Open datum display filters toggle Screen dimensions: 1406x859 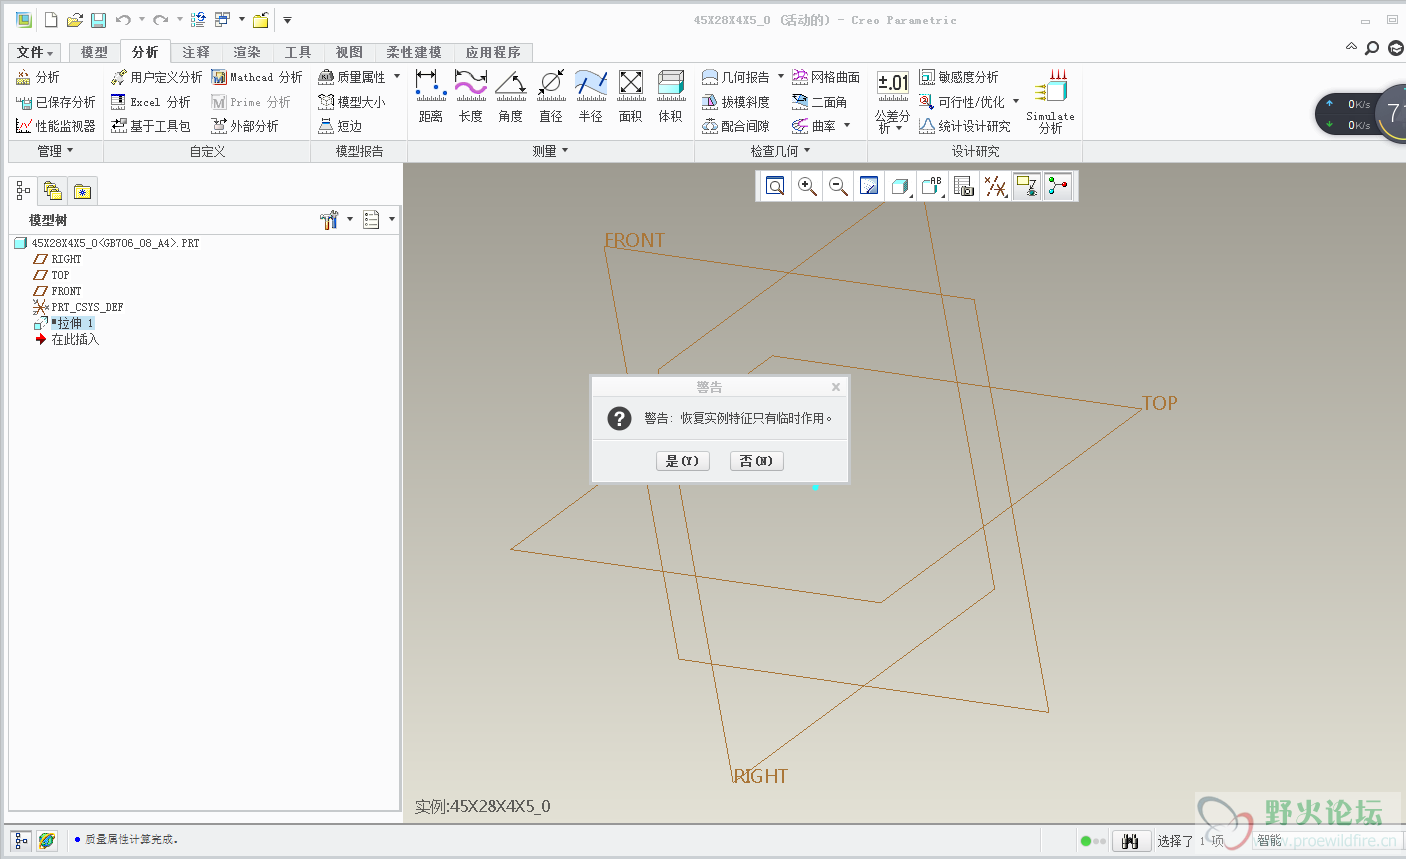coord(995,186)
